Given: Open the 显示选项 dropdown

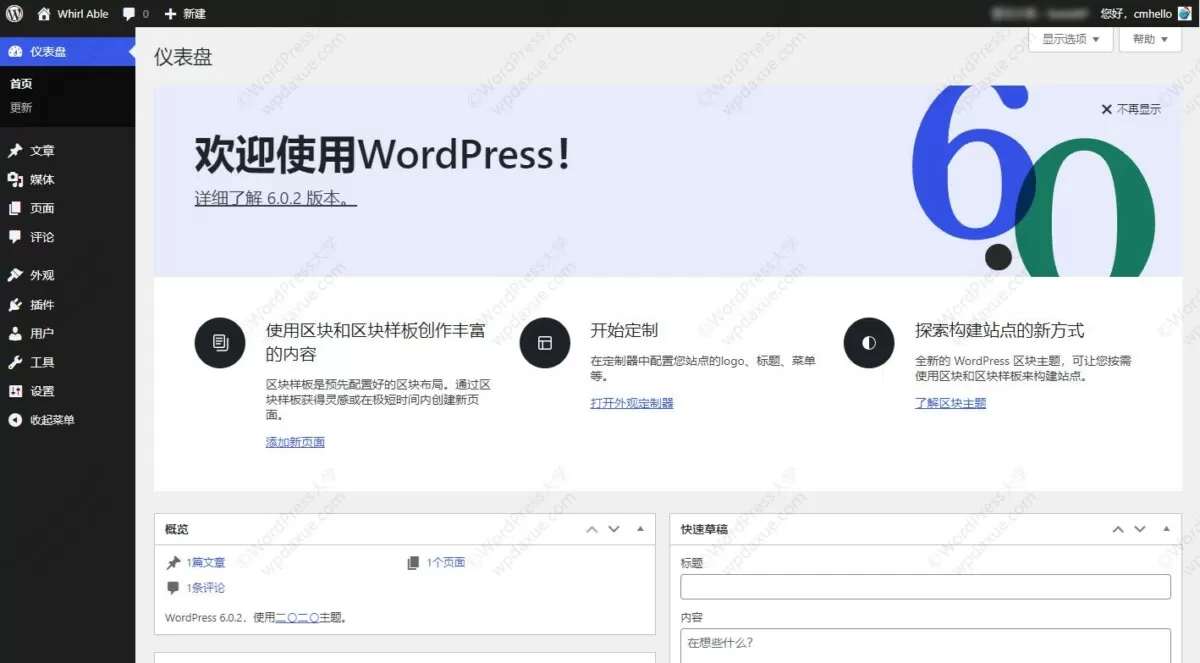Looking at the screenshot, I should [x=1070, y=39].
